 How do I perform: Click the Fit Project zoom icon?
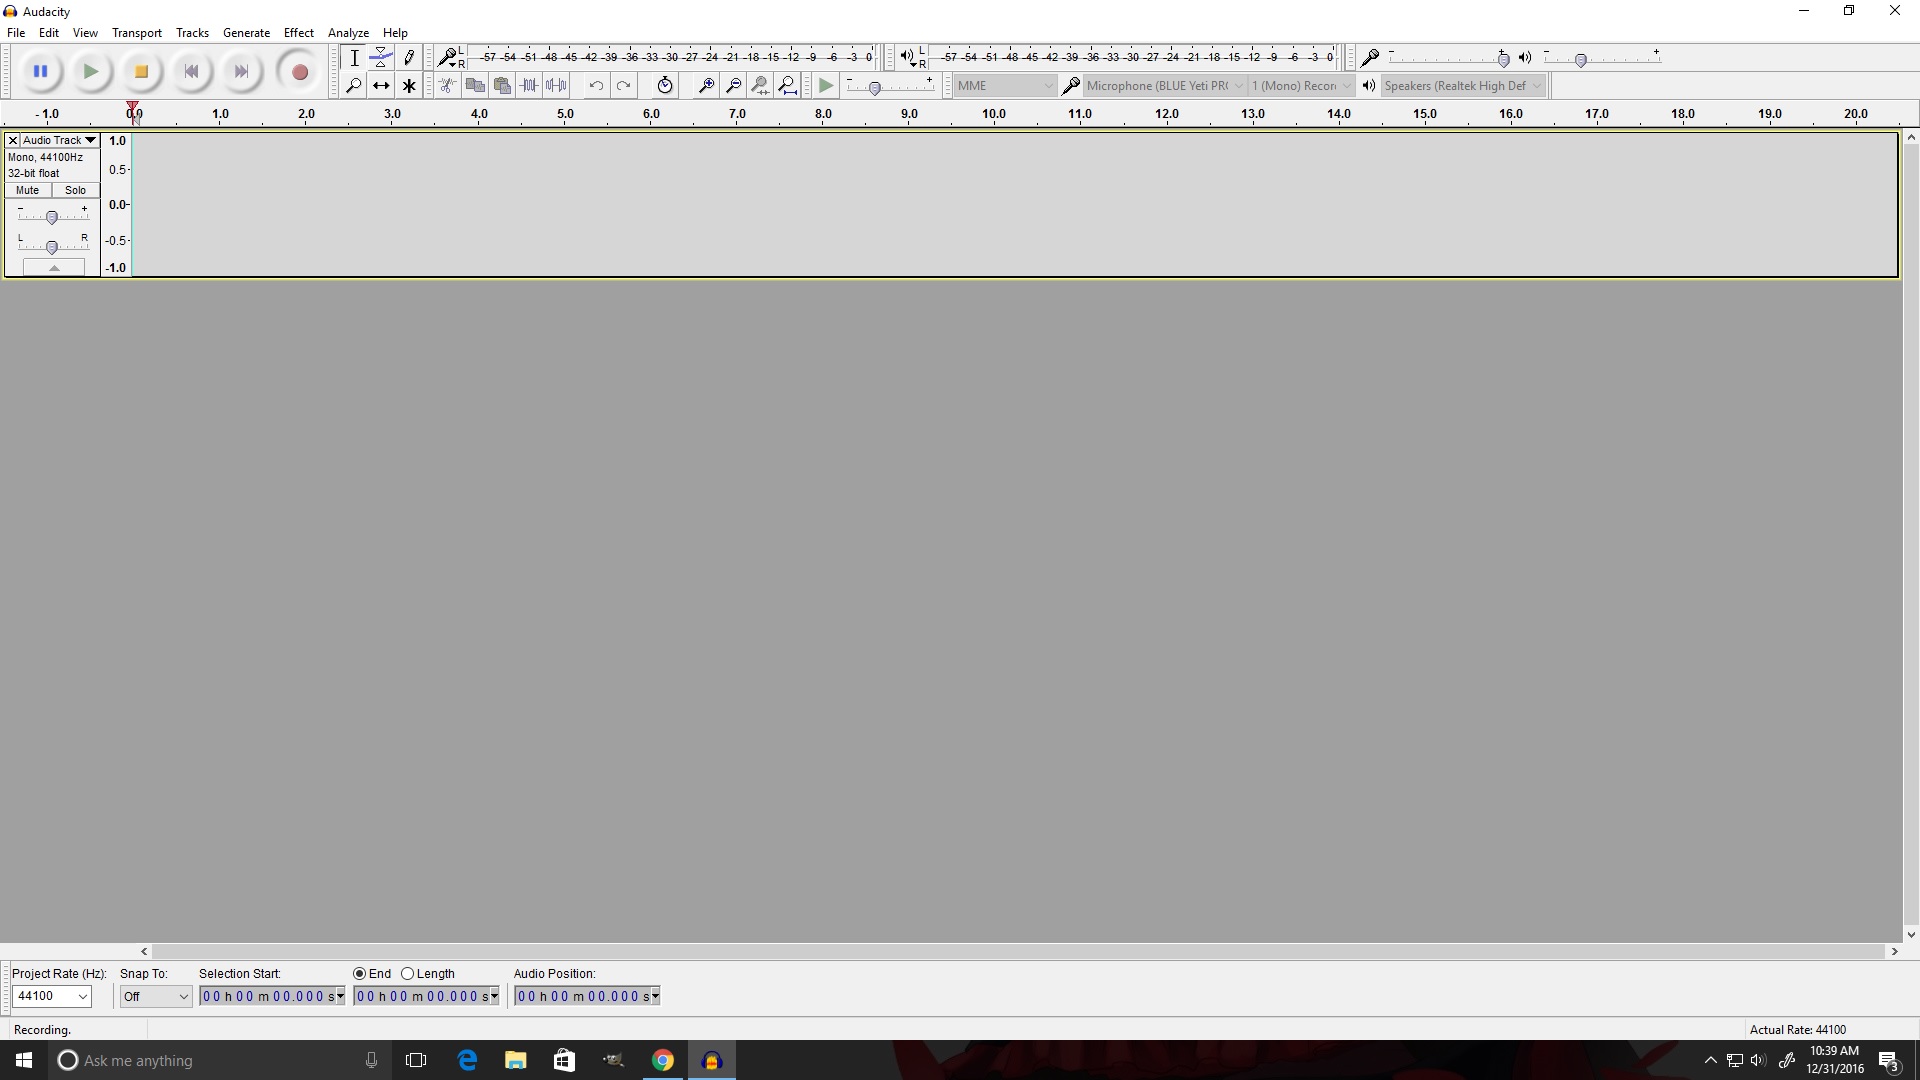[788, 86]
